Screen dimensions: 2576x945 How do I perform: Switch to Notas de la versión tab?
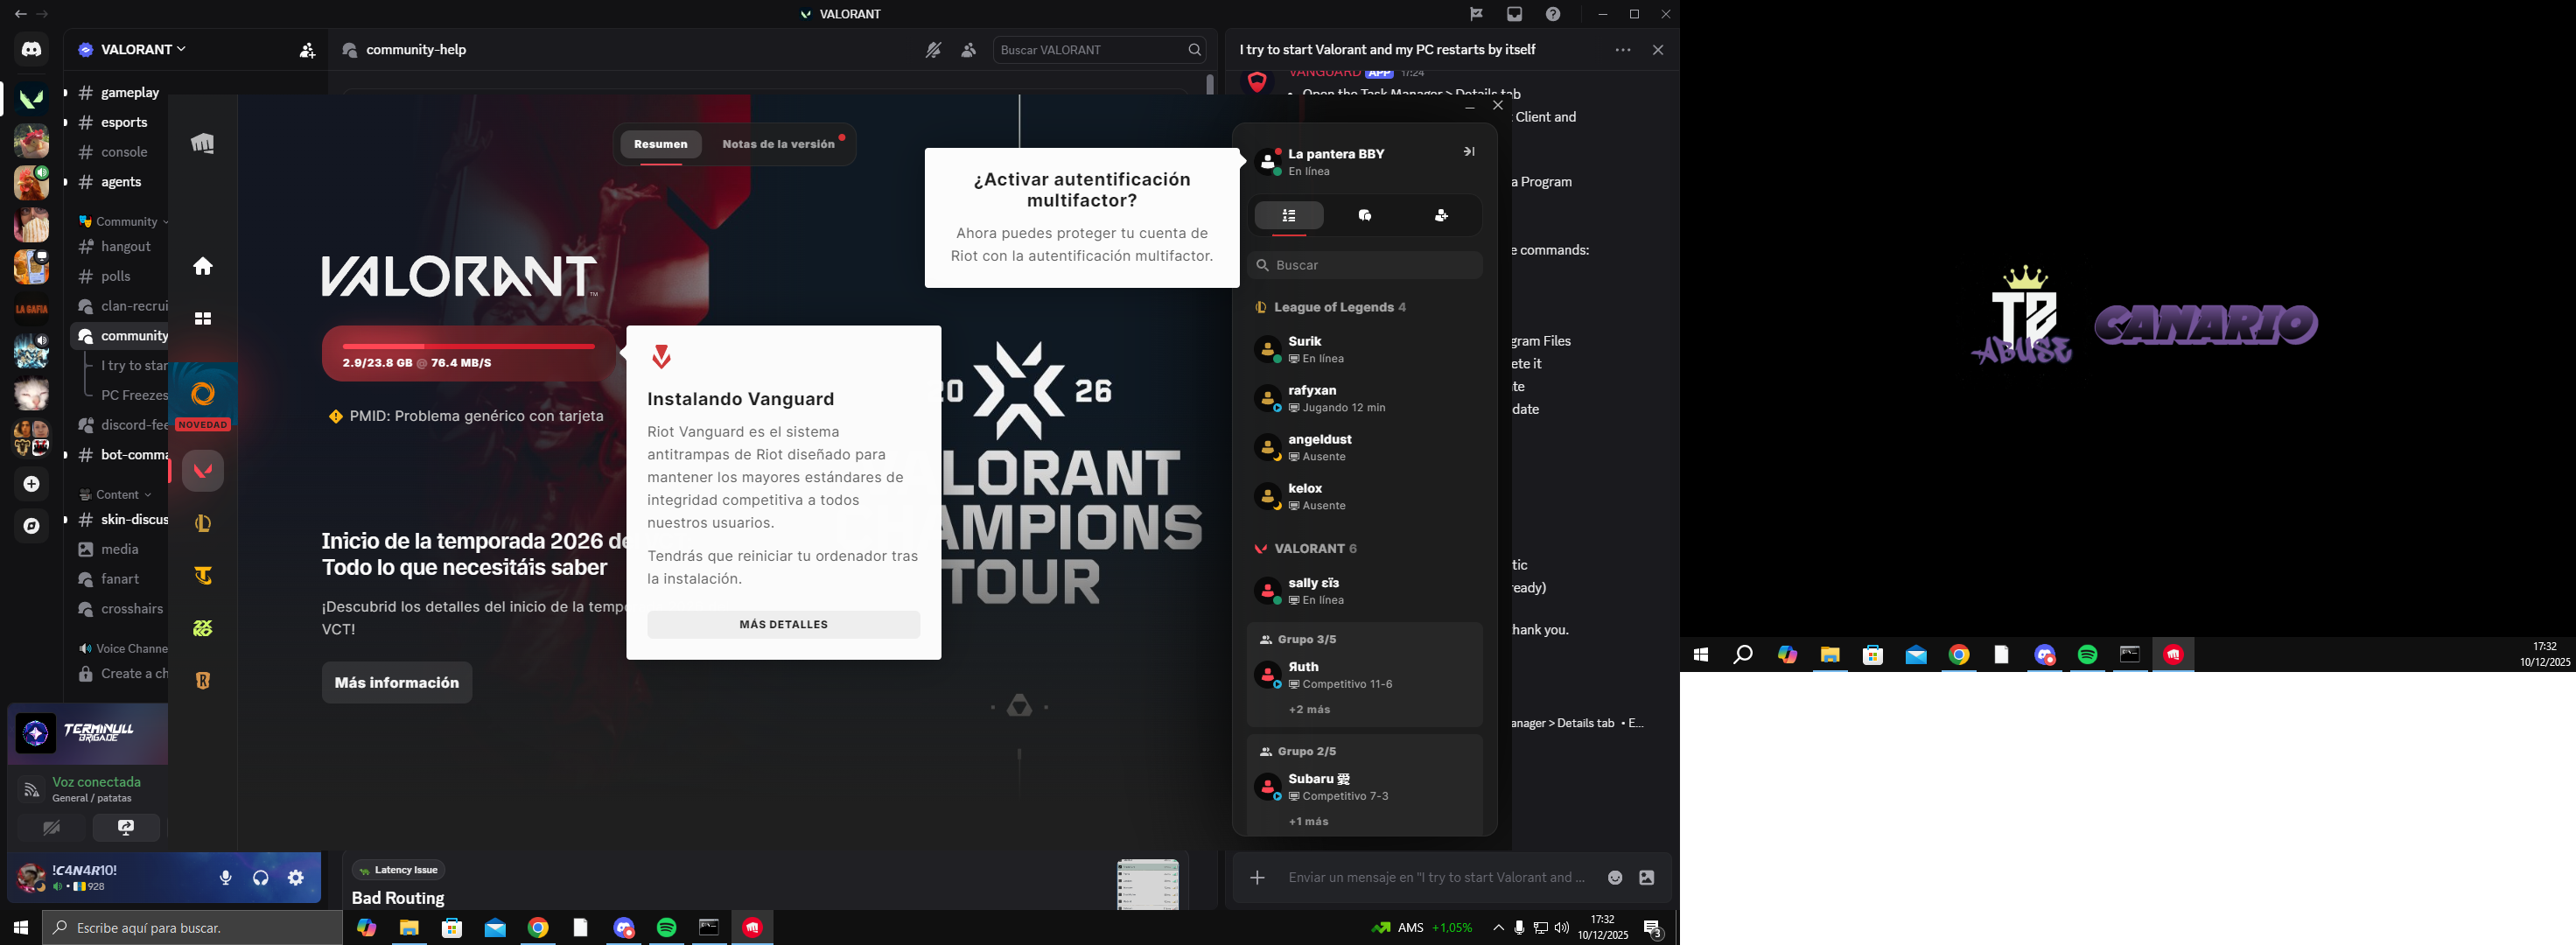[x=778, y=144]
